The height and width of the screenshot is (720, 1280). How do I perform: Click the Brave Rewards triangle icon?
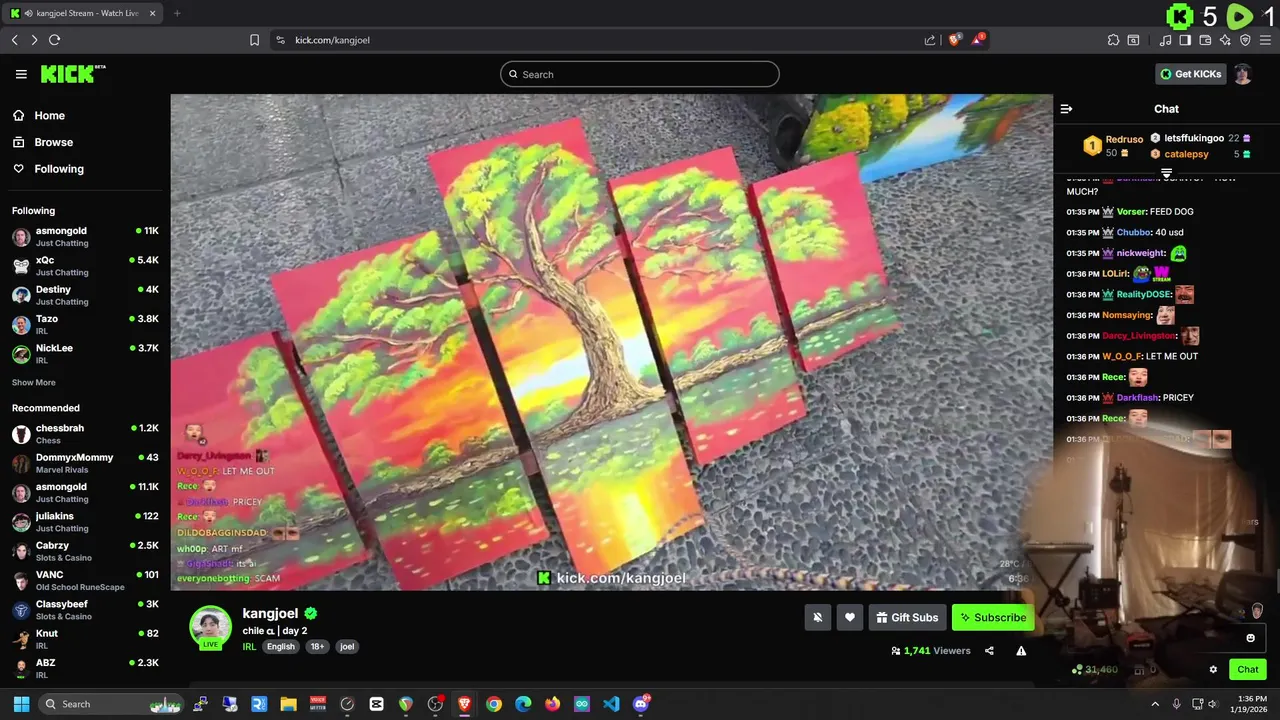(978, 40)
